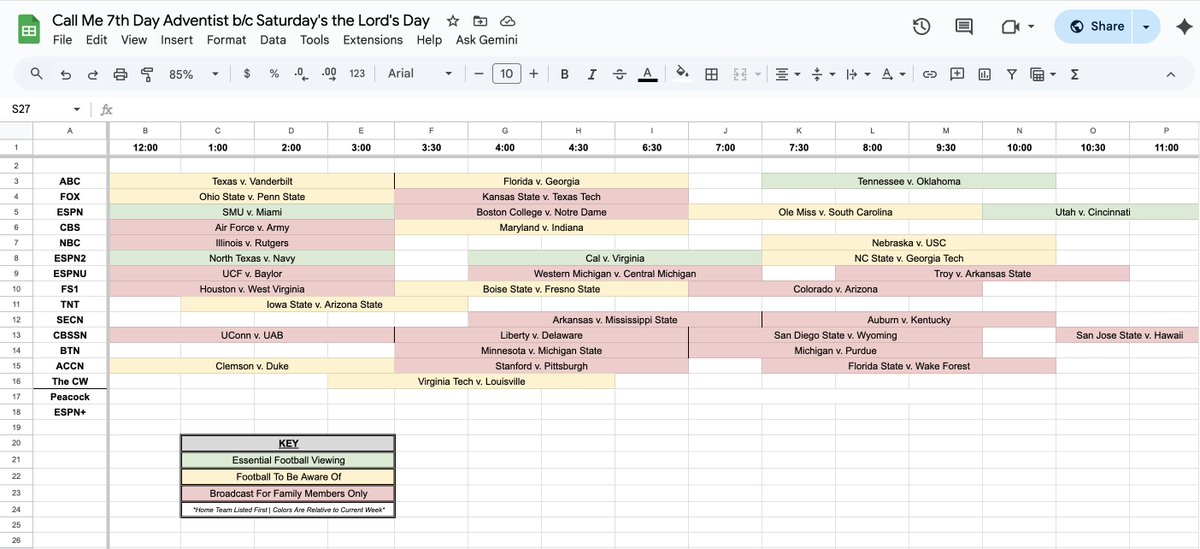1200x549 pixels.
Task: Format as percent
Action: pyautogui.click(x=274, y=74)
